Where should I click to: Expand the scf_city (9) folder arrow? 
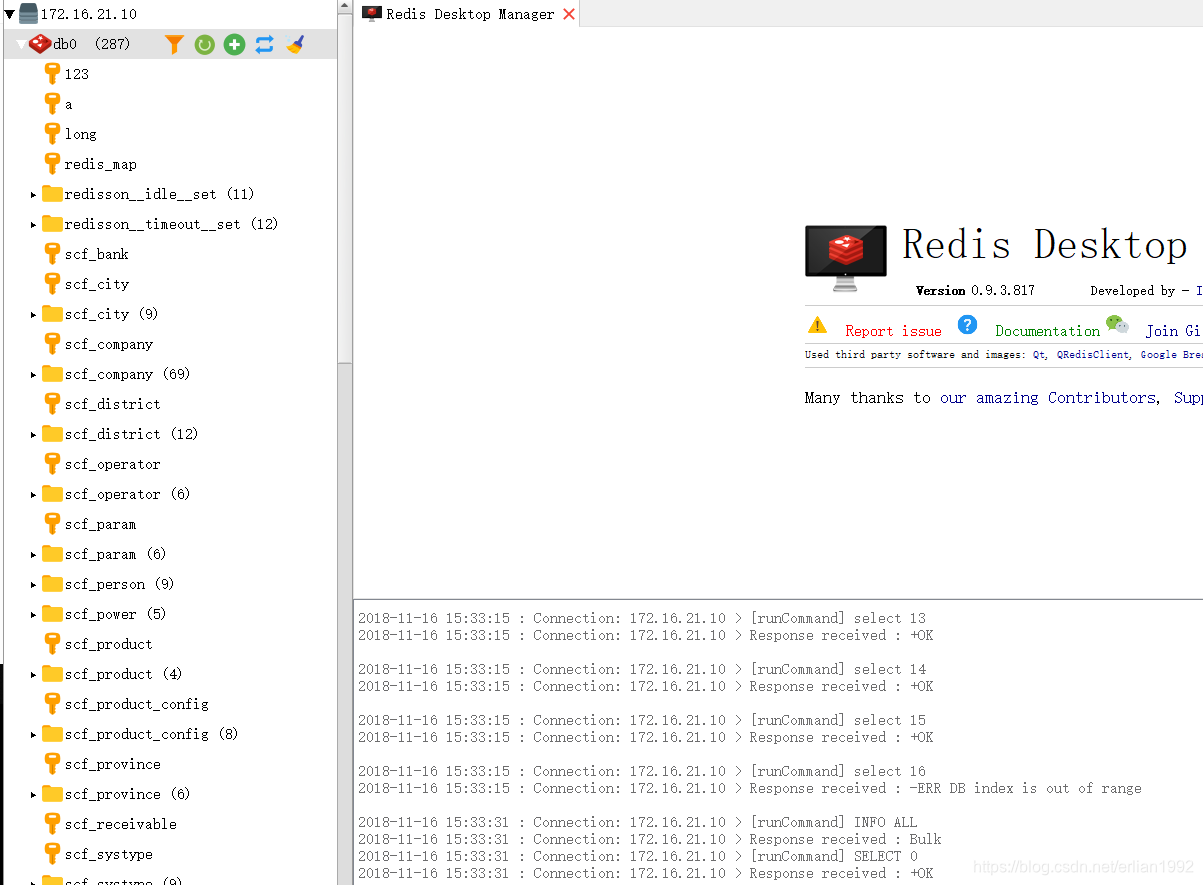click(33, 314)
